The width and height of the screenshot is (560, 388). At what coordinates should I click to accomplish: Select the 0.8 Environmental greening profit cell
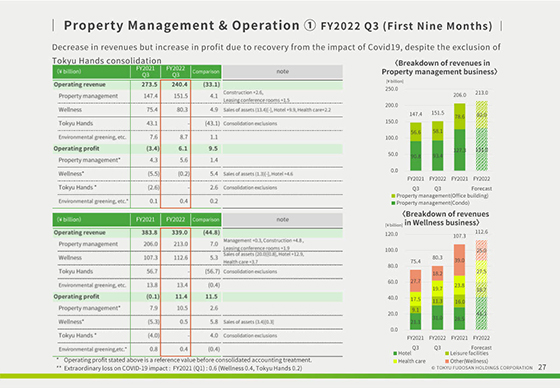coord(154,349)
